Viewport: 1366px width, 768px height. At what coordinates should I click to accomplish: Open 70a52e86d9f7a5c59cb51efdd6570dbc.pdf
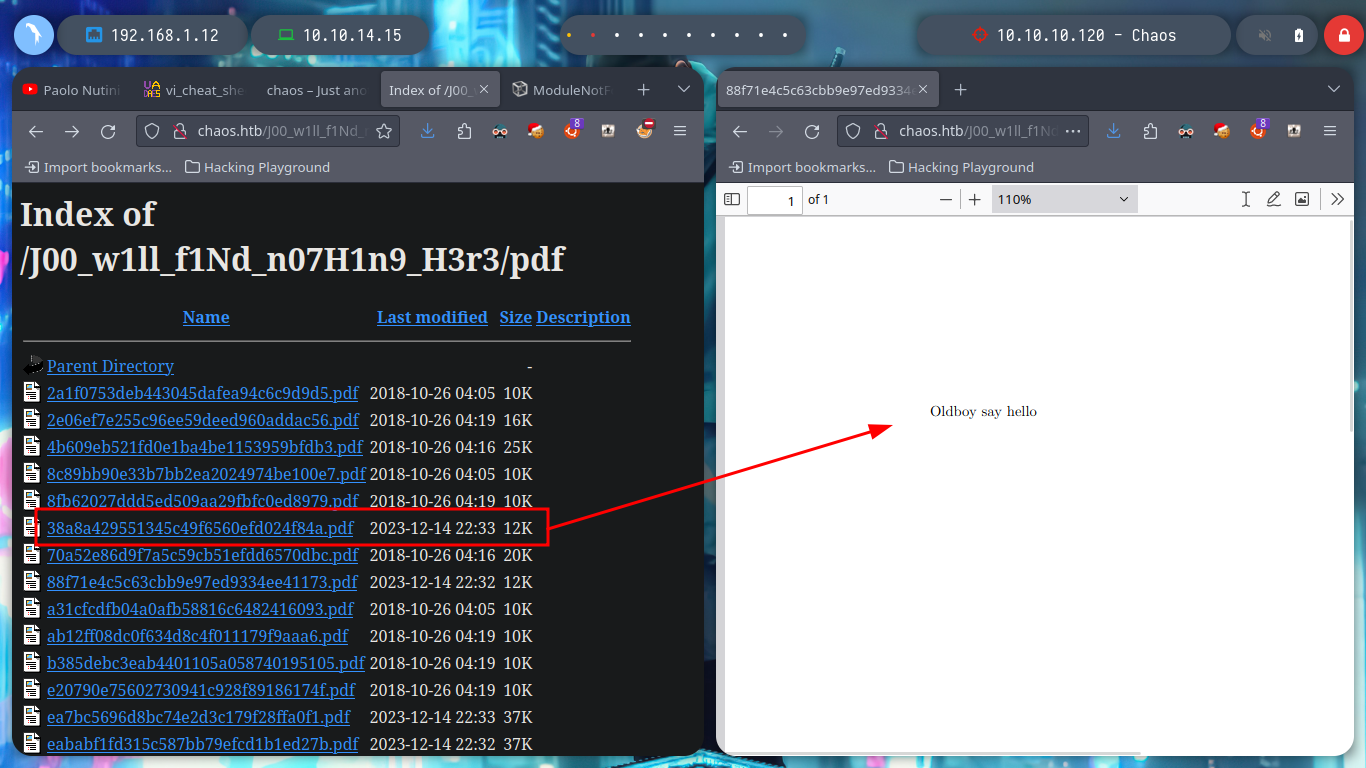202,555
